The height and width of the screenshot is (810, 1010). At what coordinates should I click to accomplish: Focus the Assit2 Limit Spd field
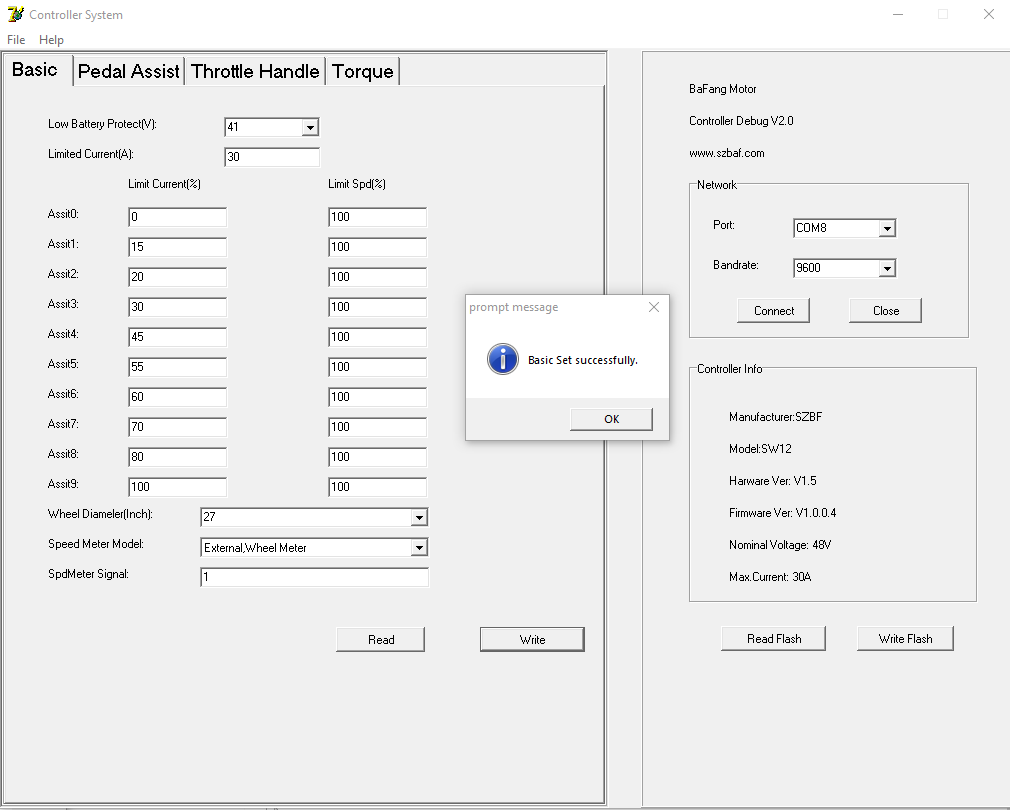tap(377, 277)
